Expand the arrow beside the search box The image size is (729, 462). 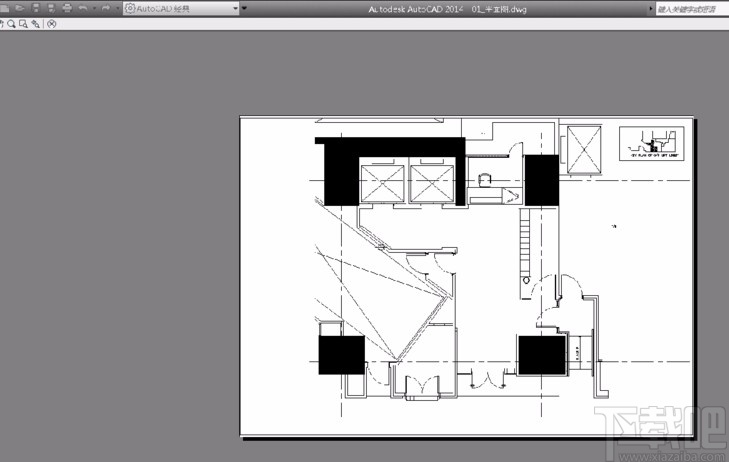[x=651, y=8]
